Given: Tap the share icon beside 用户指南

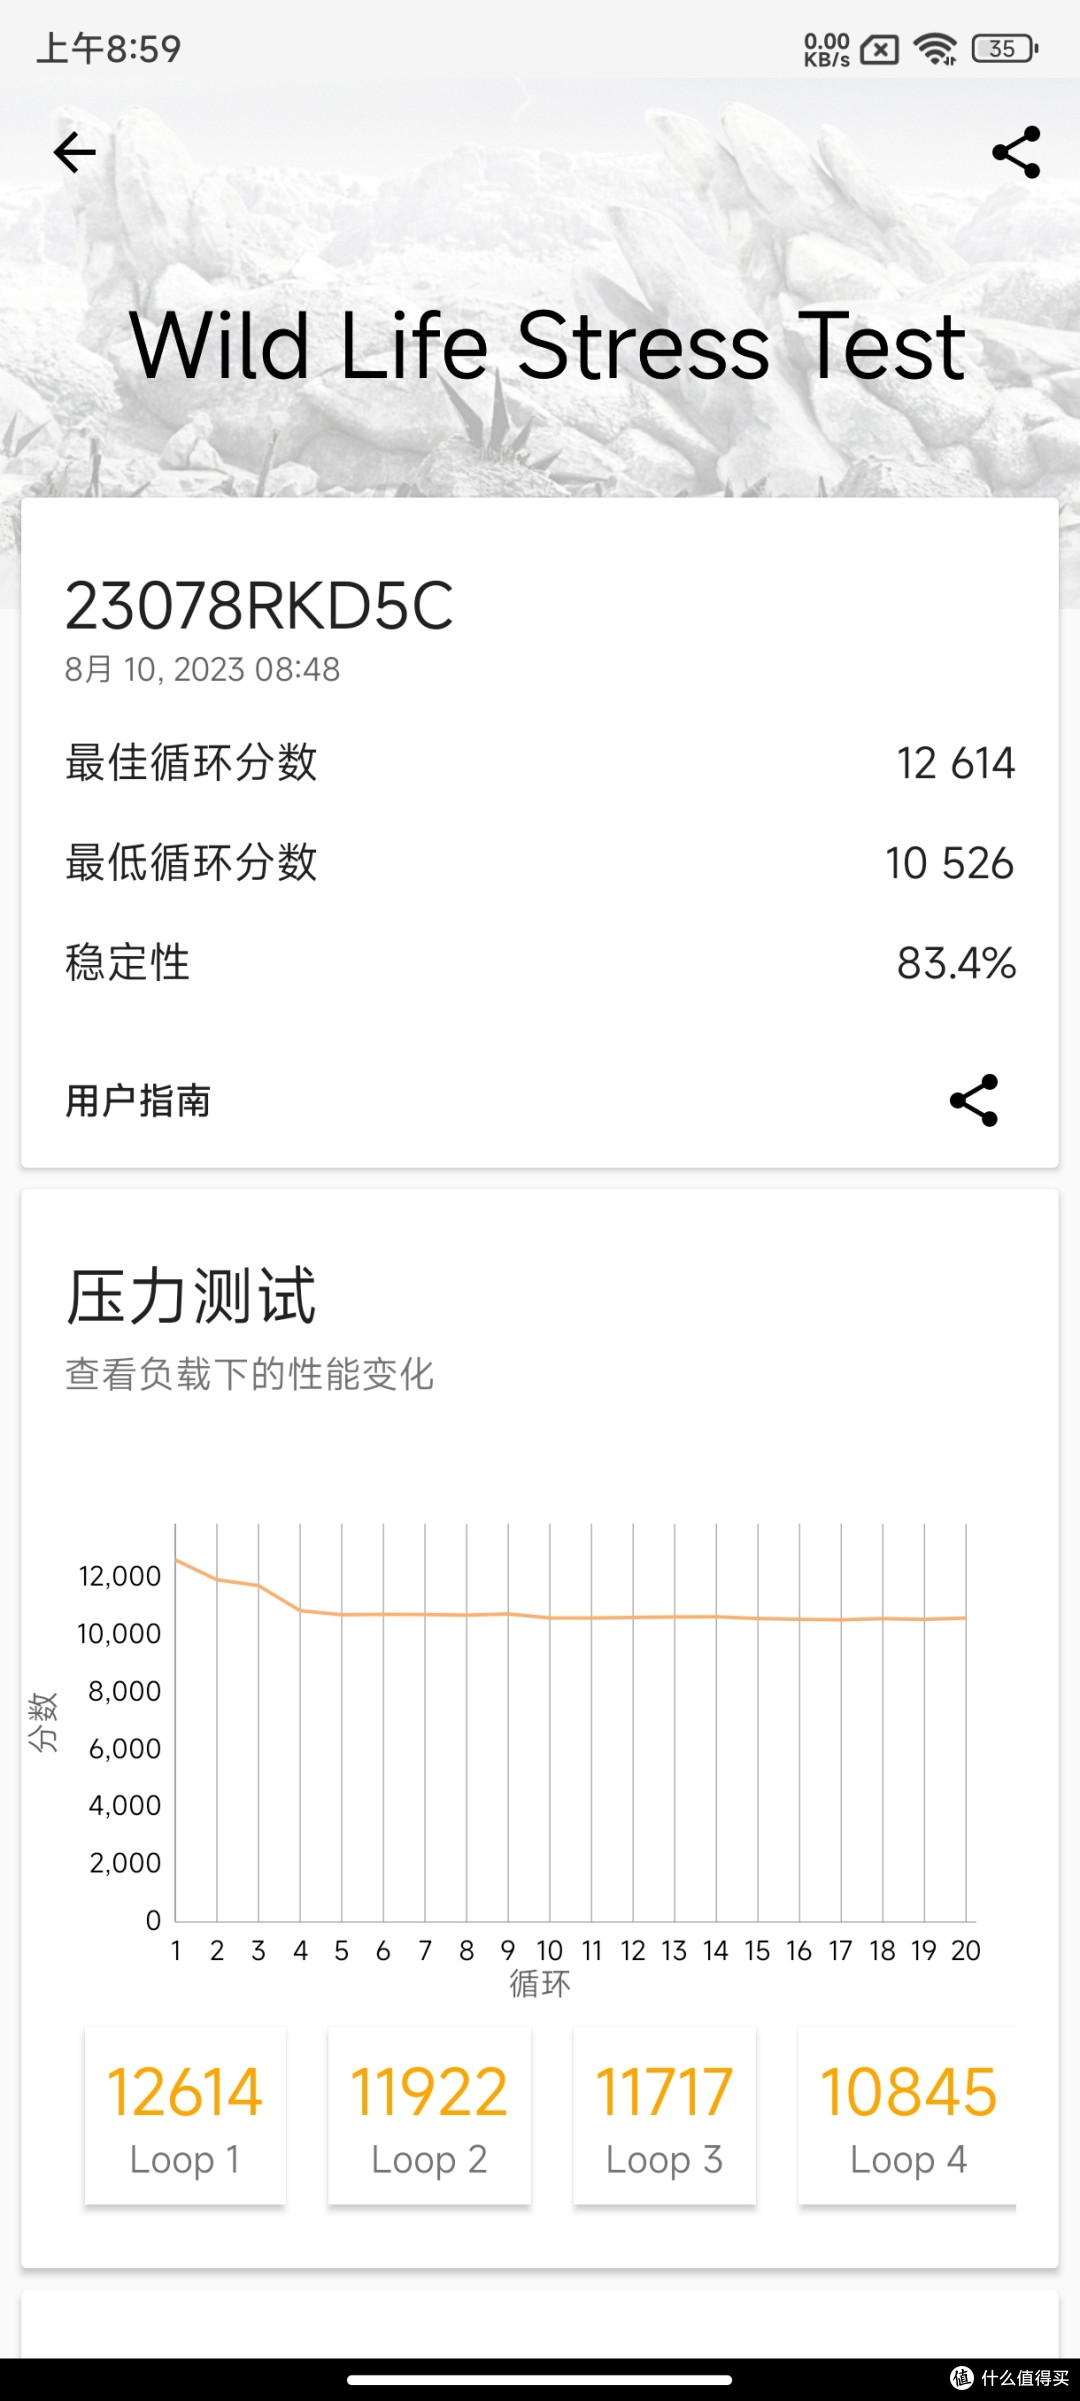Looking at the screenshot, I should (x=974, y=1100).
